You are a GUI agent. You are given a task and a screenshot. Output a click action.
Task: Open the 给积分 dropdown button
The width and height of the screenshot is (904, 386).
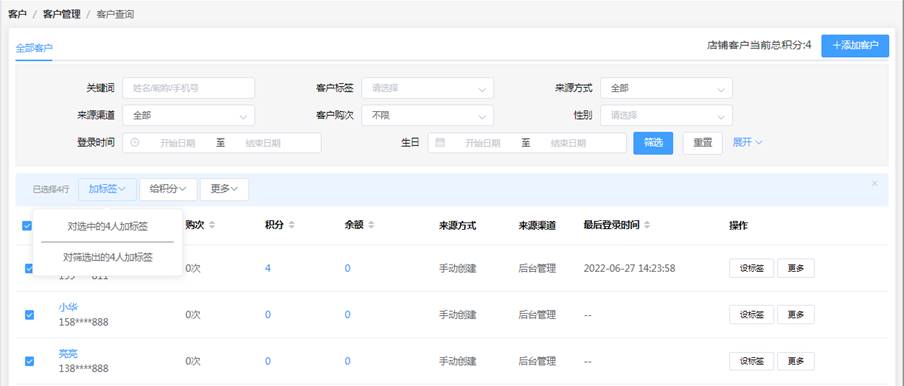tap(168, 189)
